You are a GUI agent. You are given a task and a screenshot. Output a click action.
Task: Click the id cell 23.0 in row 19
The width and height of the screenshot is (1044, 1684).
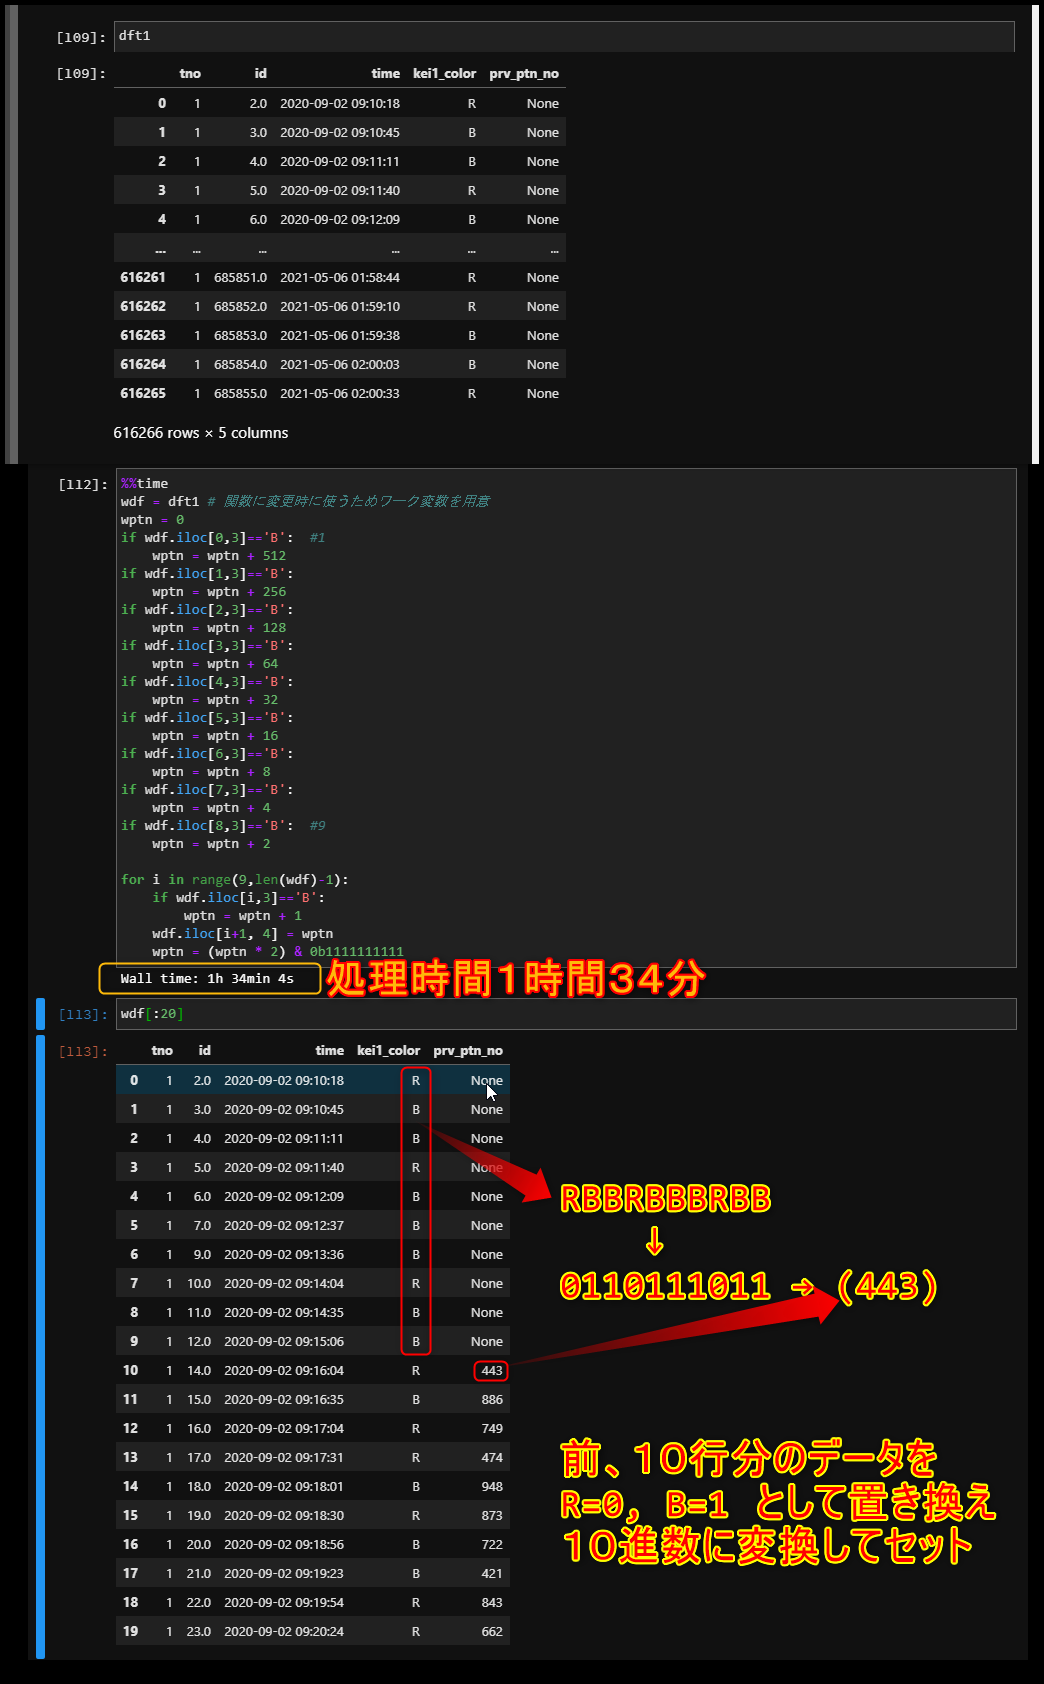[x=199, y=1632]
